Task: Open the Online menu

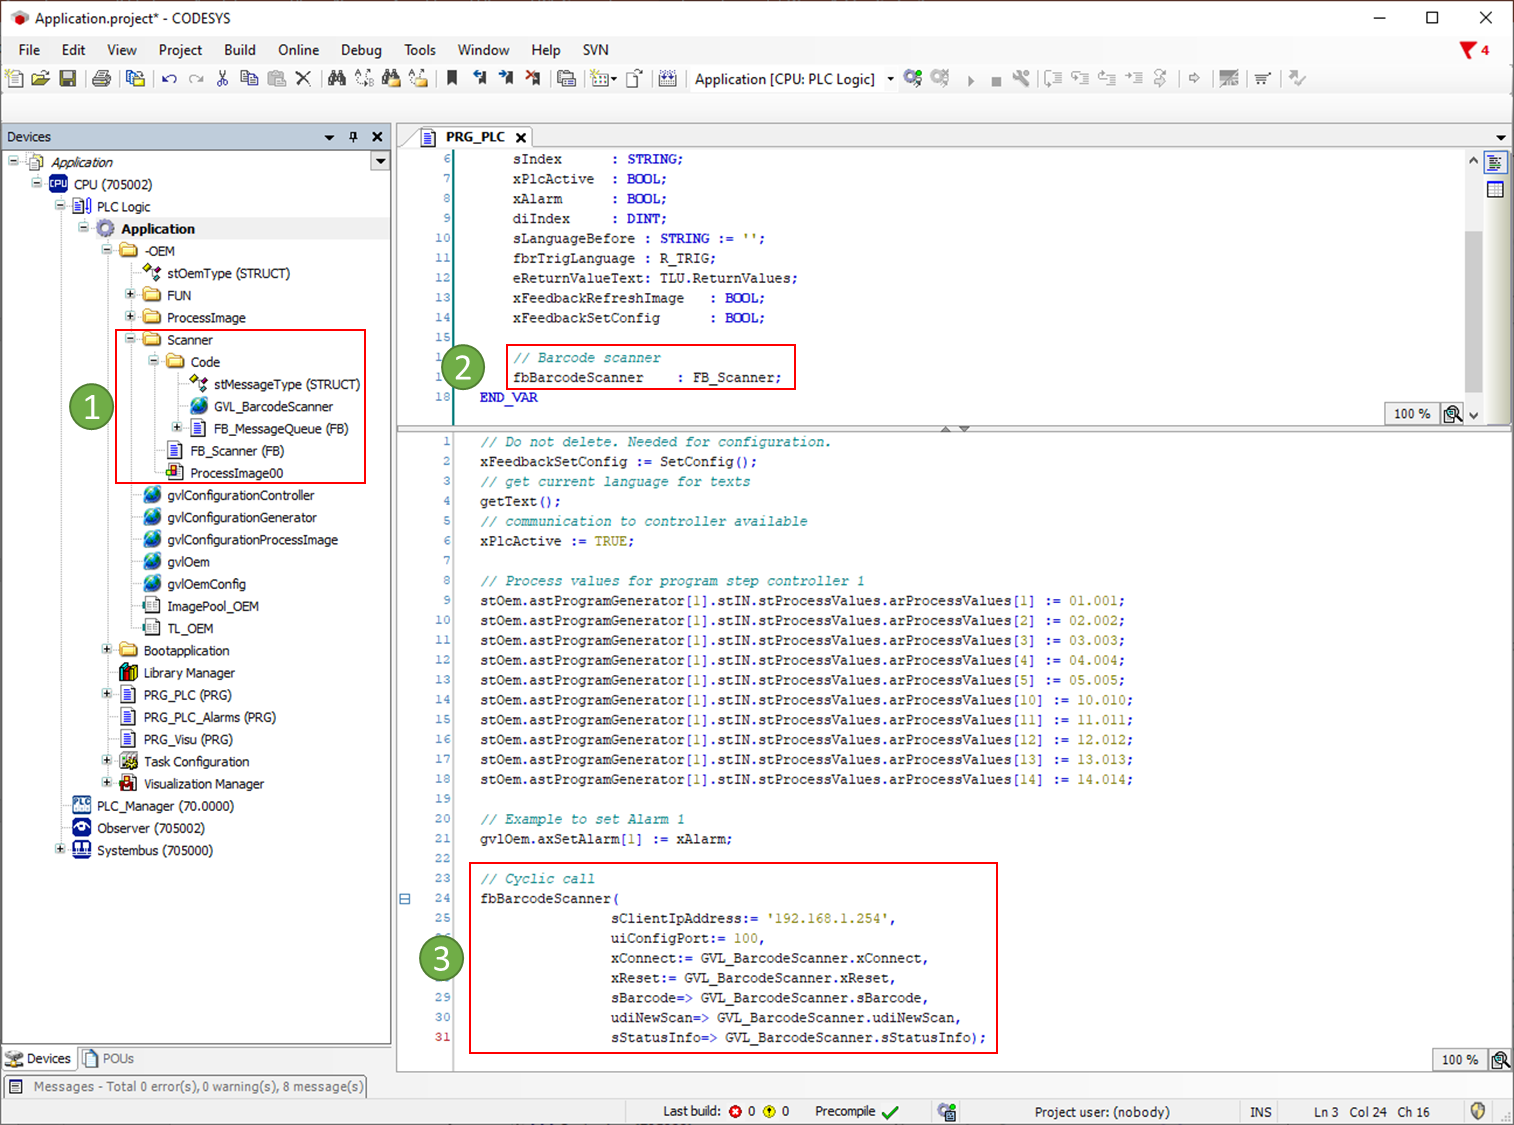Action: (298, 50)
